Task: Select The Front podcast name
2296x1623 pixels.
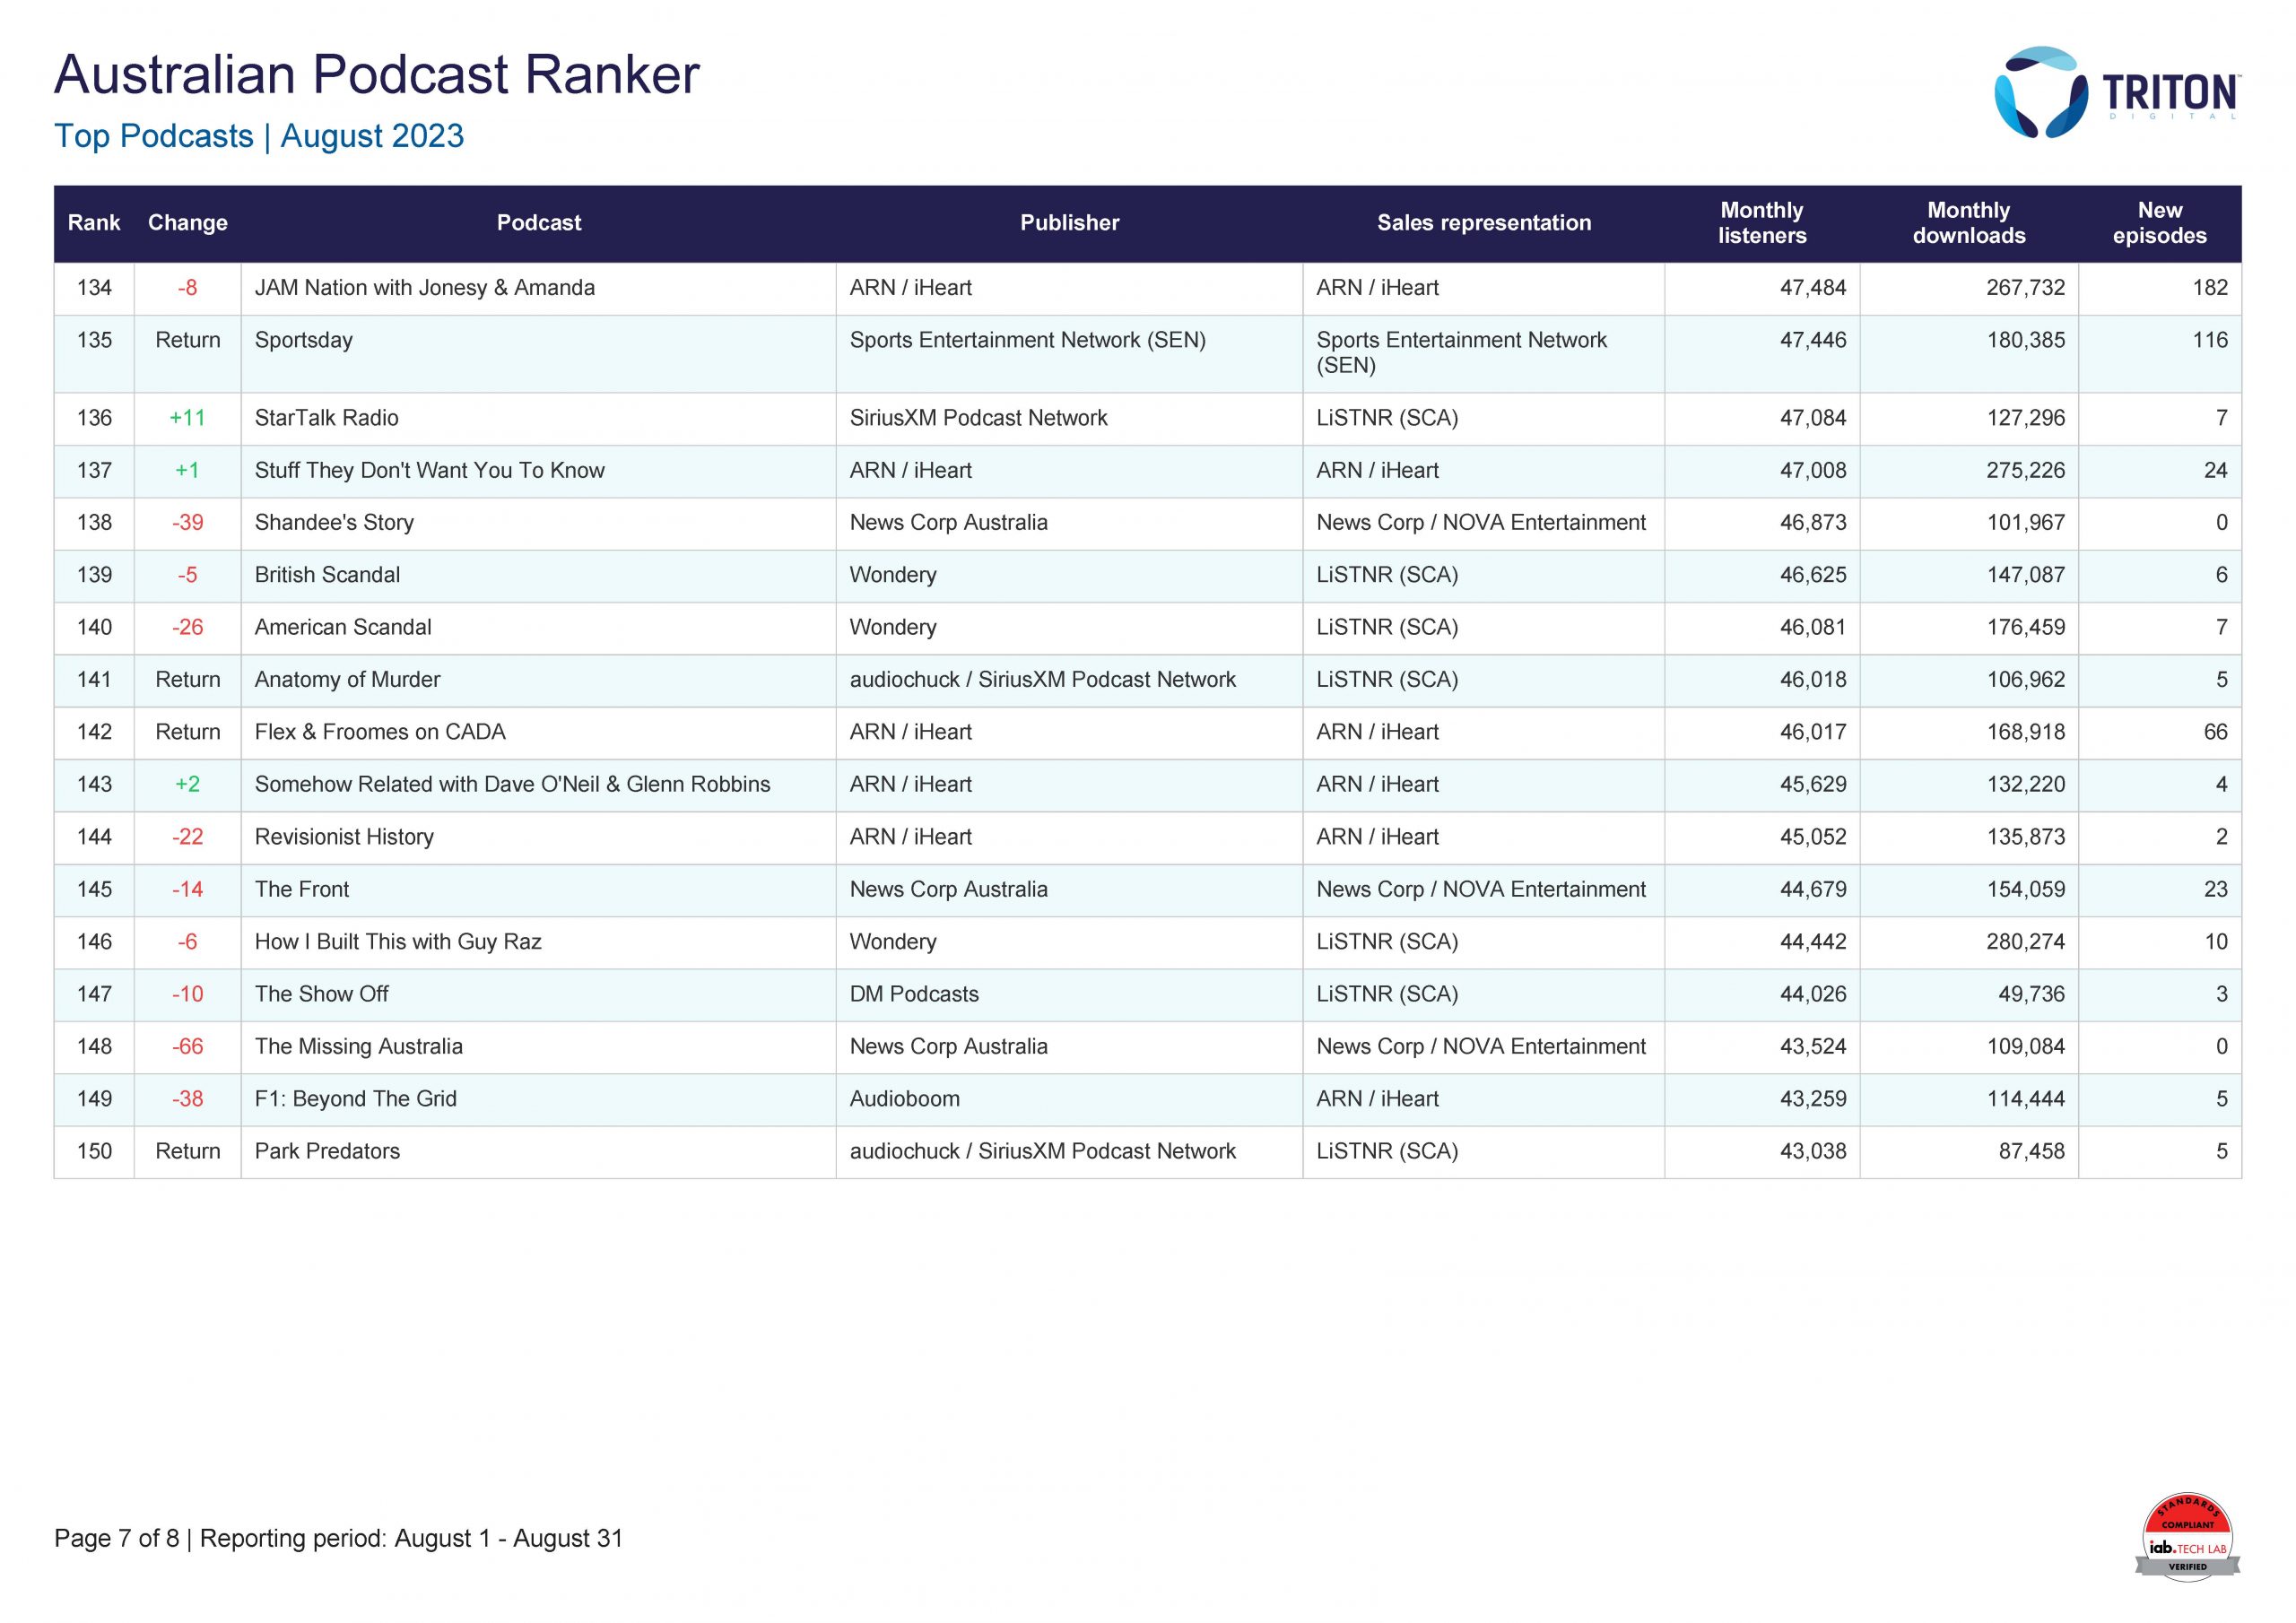Action: (302, 889)
